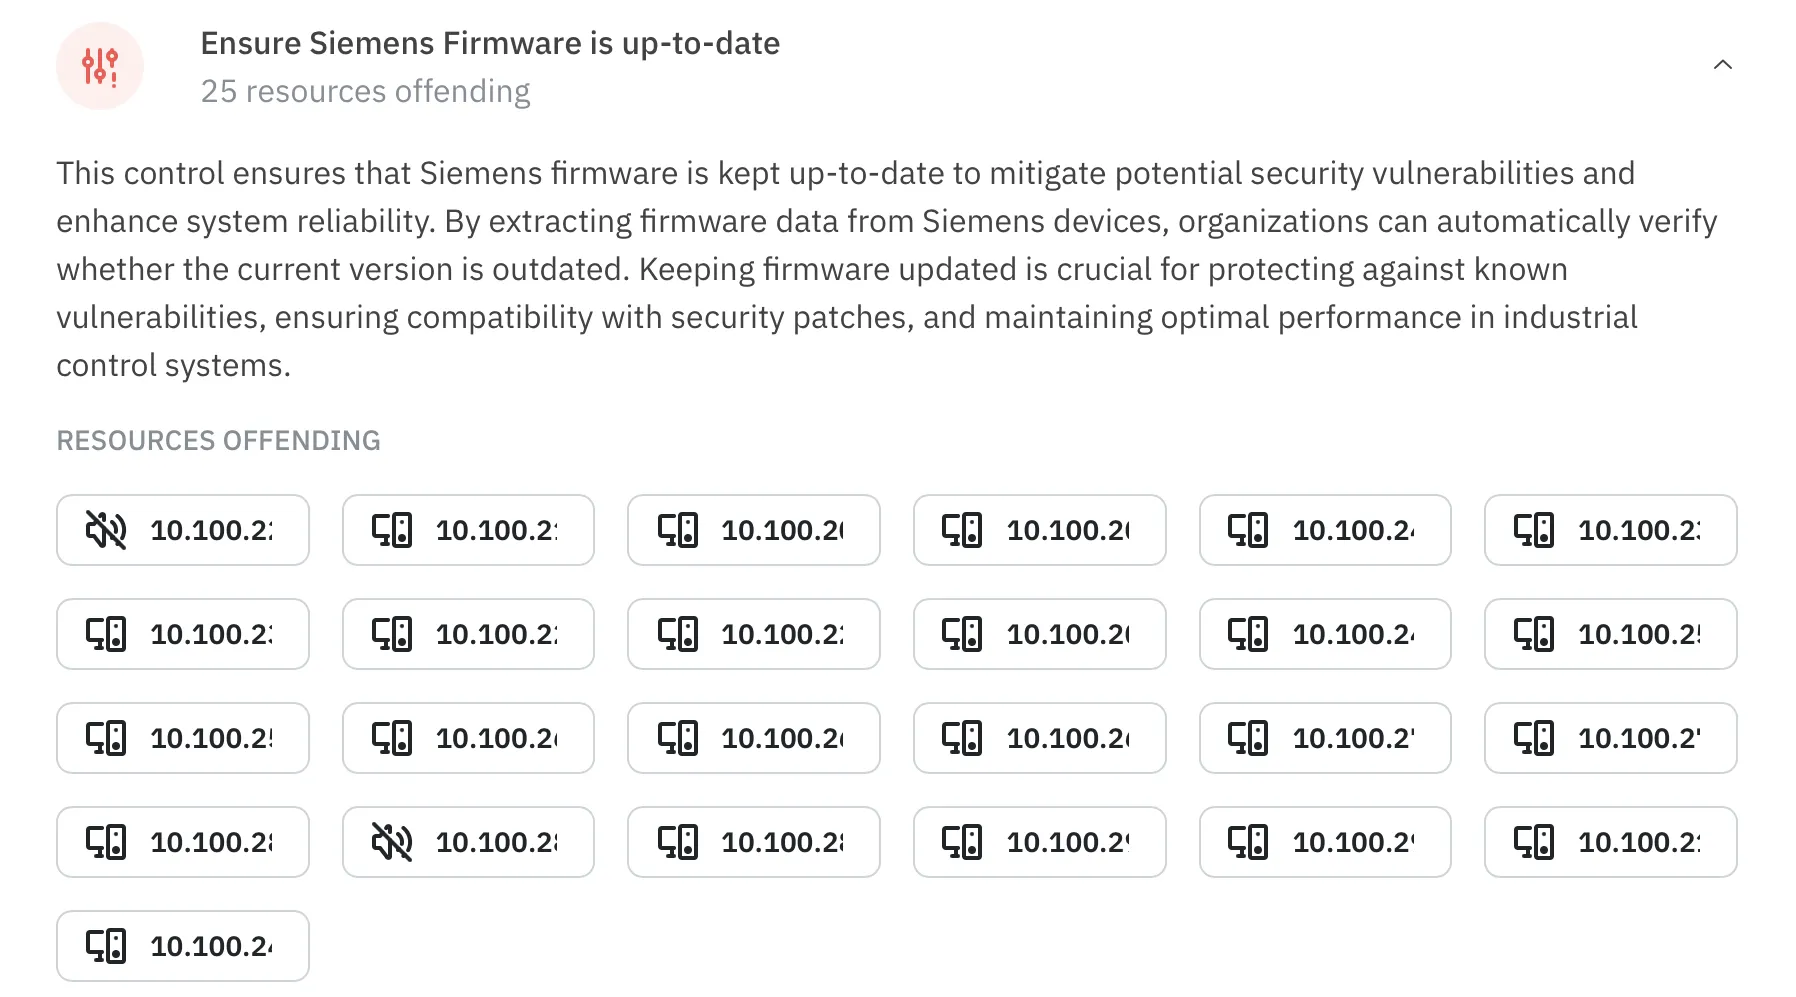Select the fifth resource chip in the third row
Viewport: 1796px width, 997px height.
pos(1325,738)
